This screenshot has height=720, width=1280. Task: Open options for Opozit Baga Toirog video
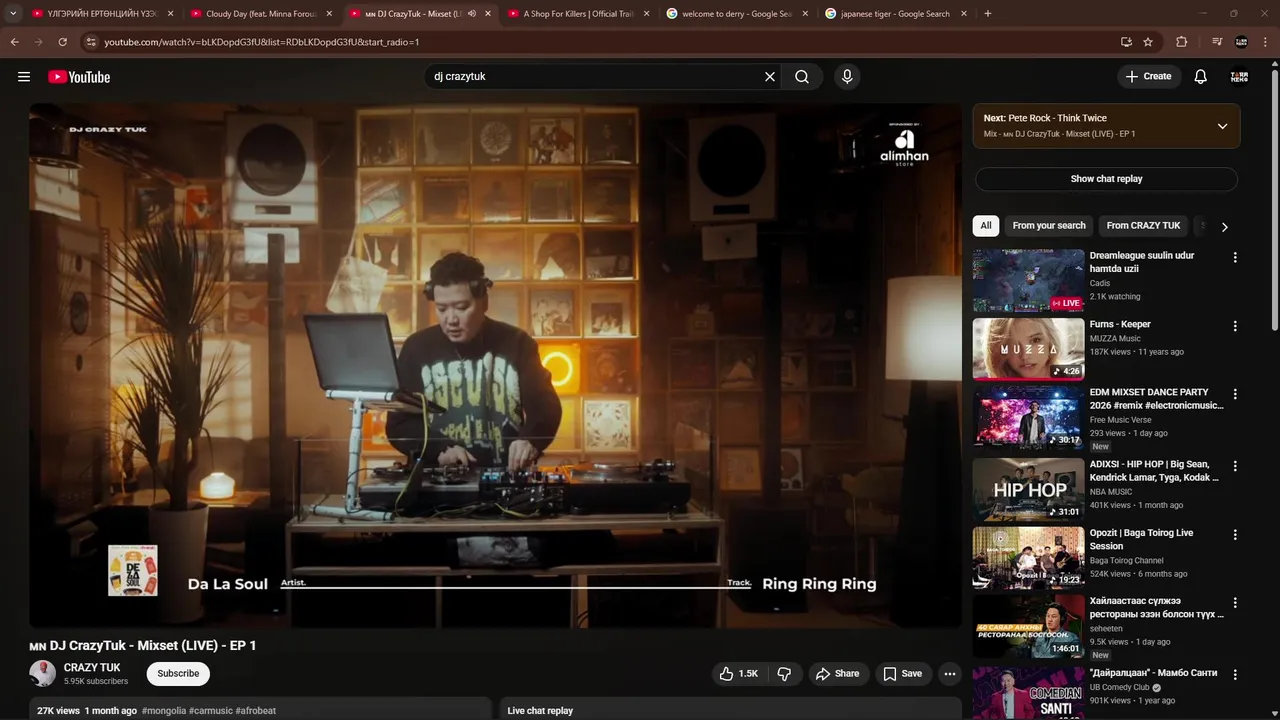tap(1235, 535)
